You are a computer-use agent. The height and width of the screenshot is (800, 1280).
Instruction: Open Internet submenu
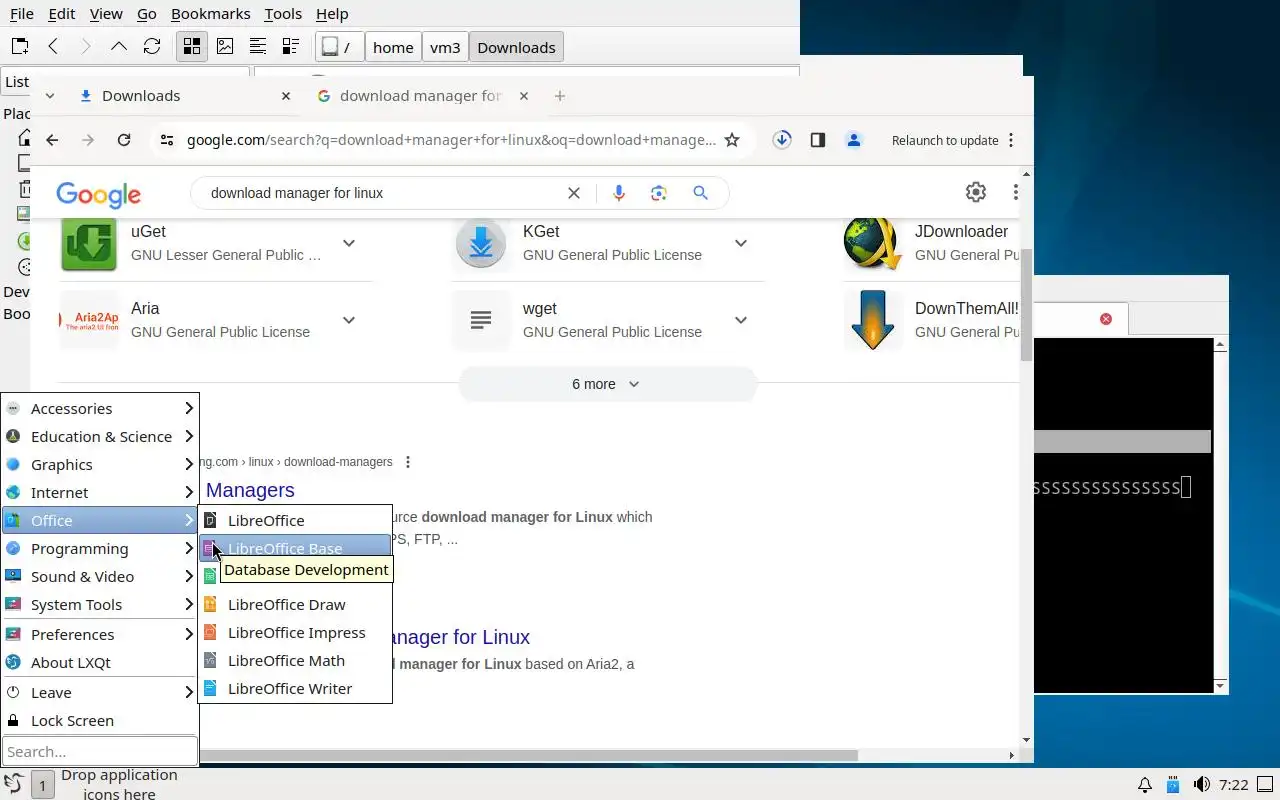tap(100, 492)
